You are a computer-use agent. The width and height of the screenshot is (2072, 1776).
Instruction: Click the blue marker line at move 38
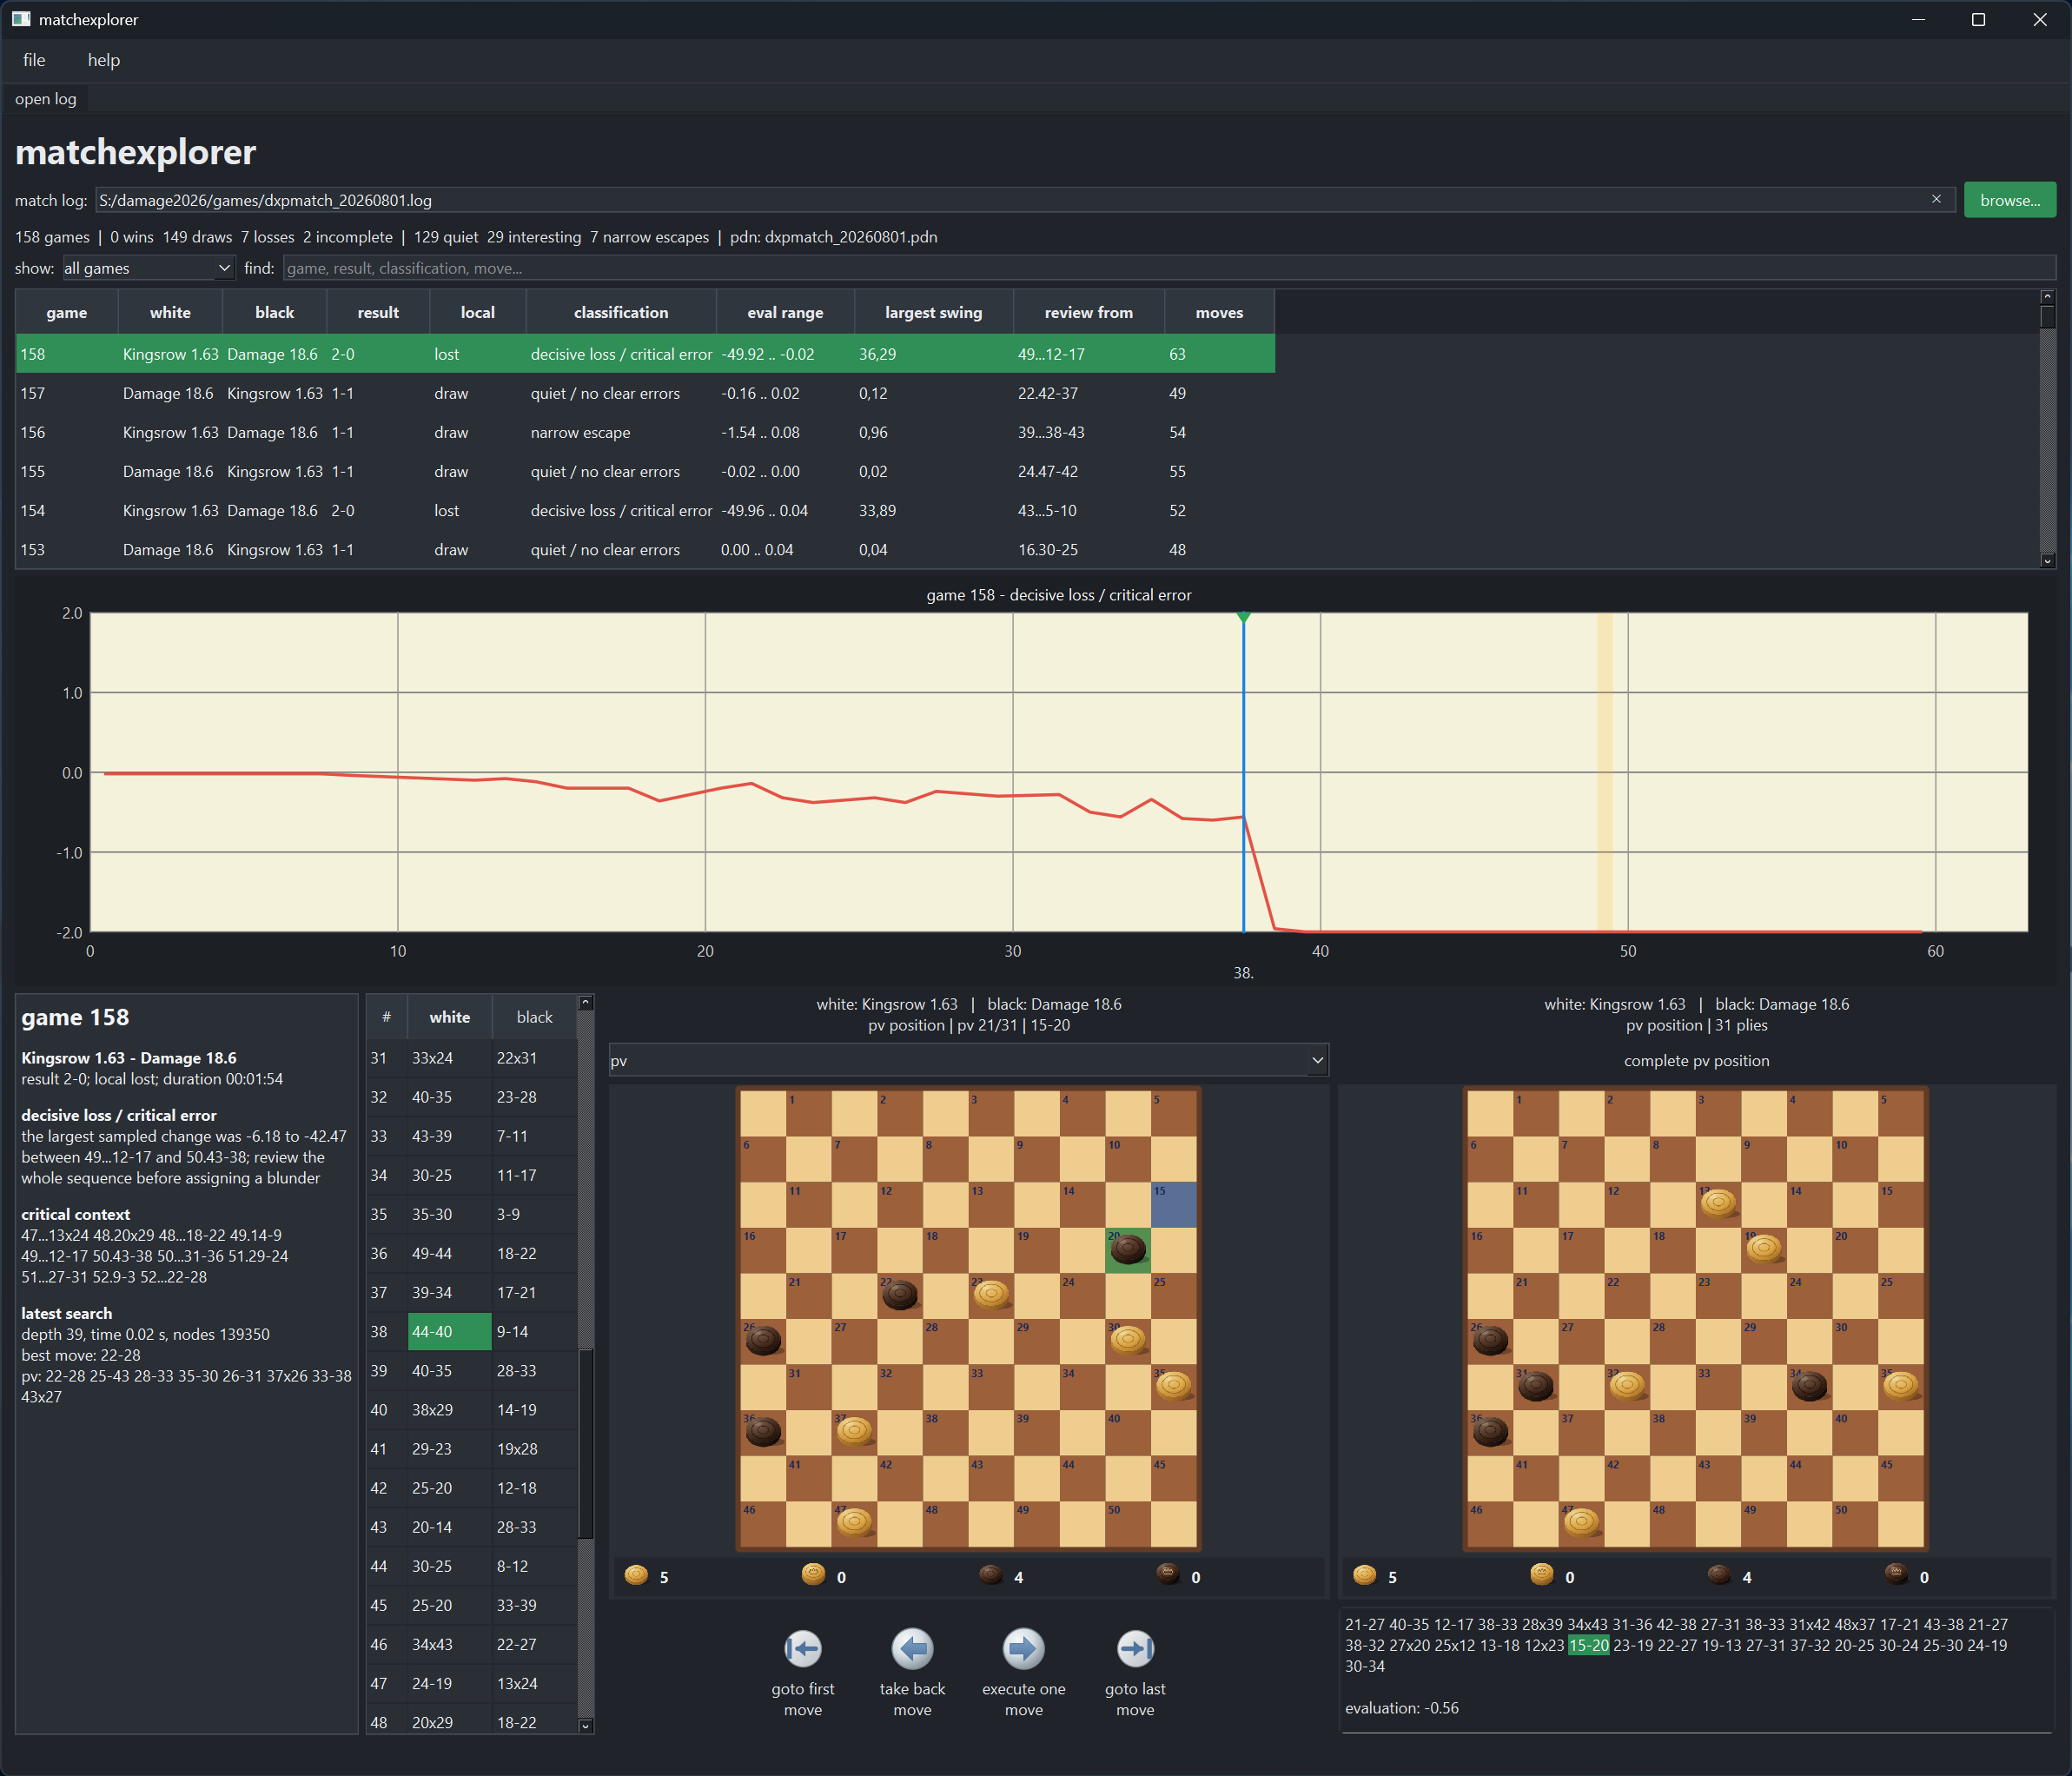[1243, 772]
